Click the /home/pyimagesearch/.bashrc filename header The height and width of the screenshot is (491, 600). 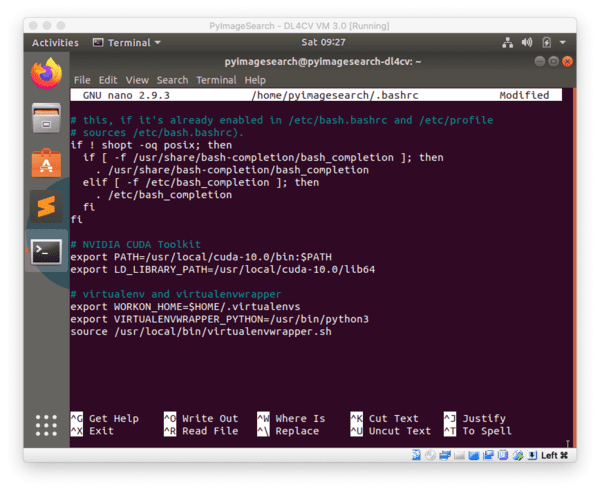pyautogui.click(x=335, y=95)
